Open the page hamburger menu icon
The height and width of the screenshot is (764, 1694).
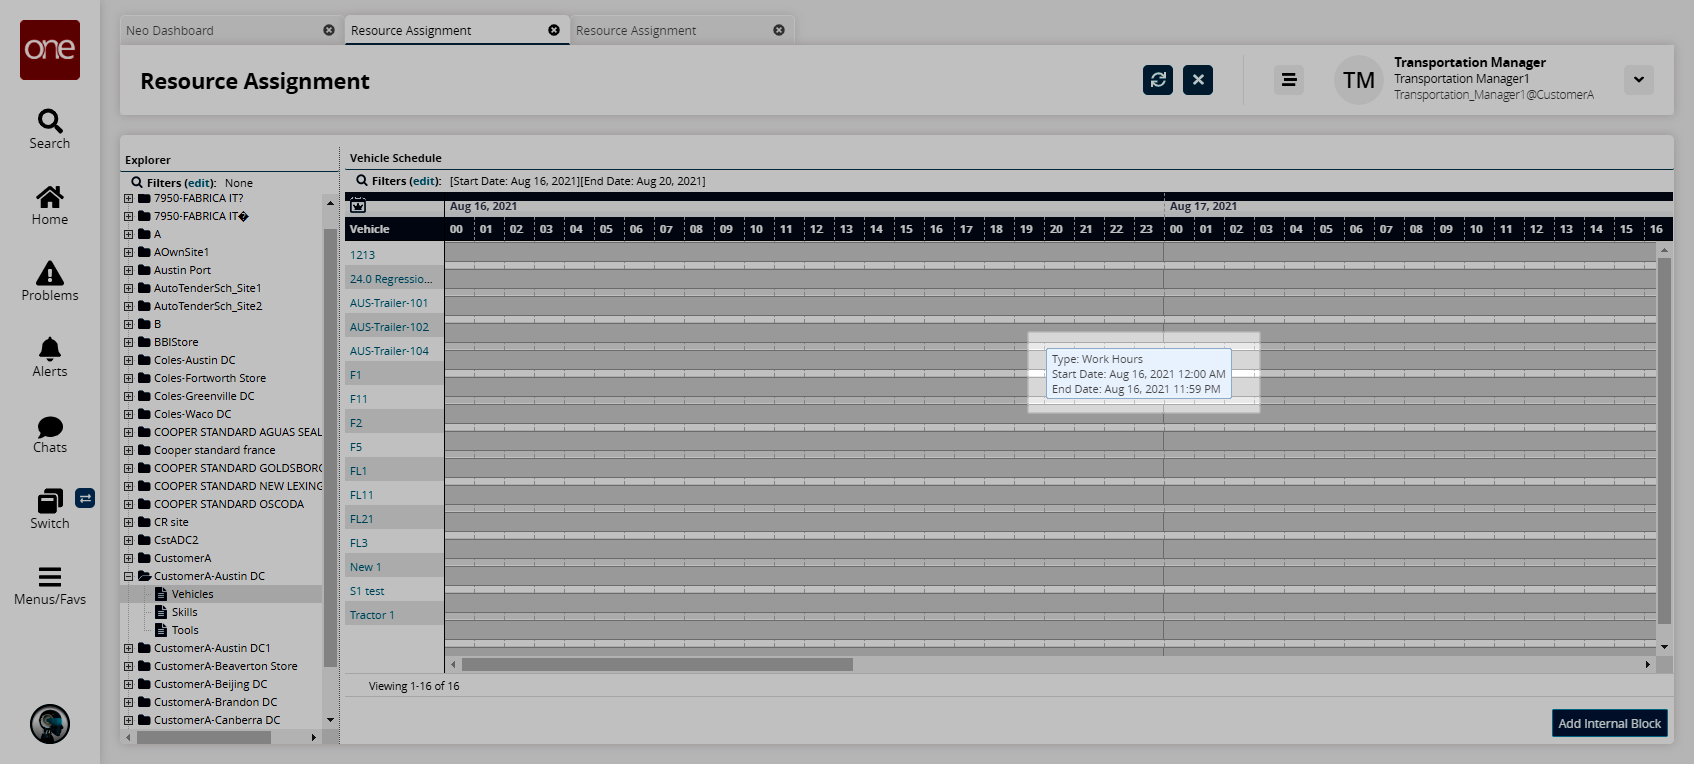1289,80
